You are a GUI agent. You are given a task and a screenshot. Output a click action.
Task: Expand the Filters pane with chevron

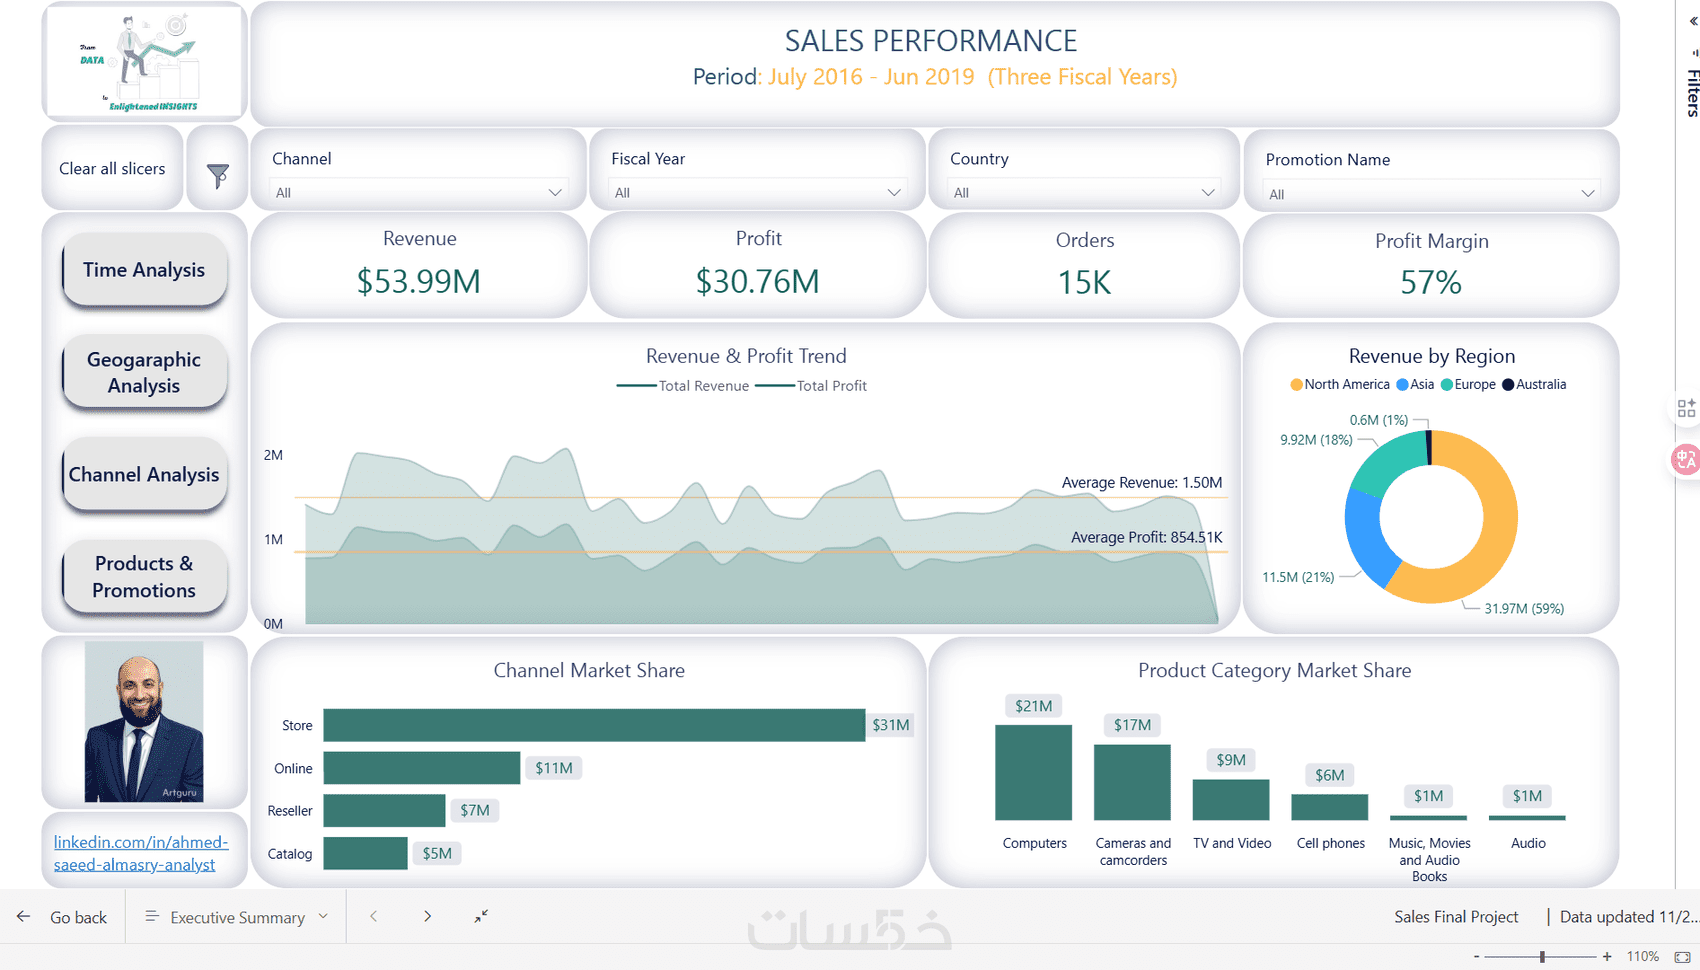click(1693, 21)
